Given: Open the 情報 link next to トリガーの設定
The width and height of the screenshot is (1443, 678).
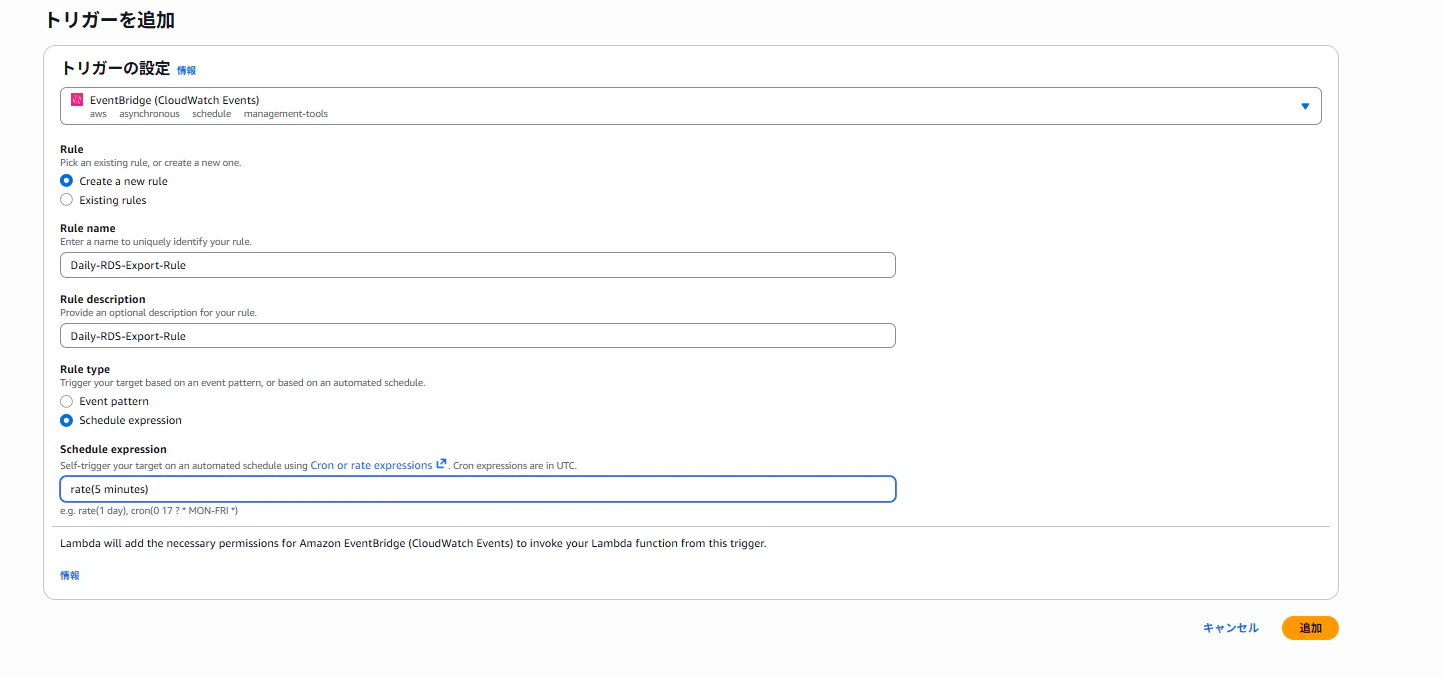Looking at the screenshot, I should [x=187, y=70].
